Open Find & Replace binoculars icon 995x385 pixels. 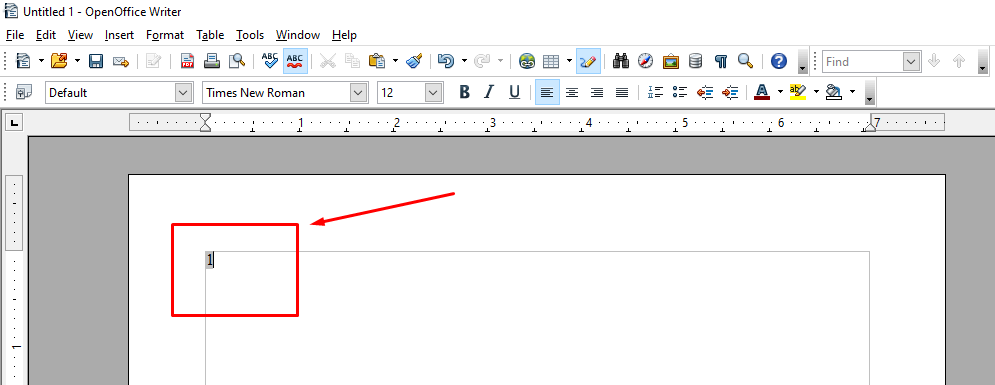621,61
